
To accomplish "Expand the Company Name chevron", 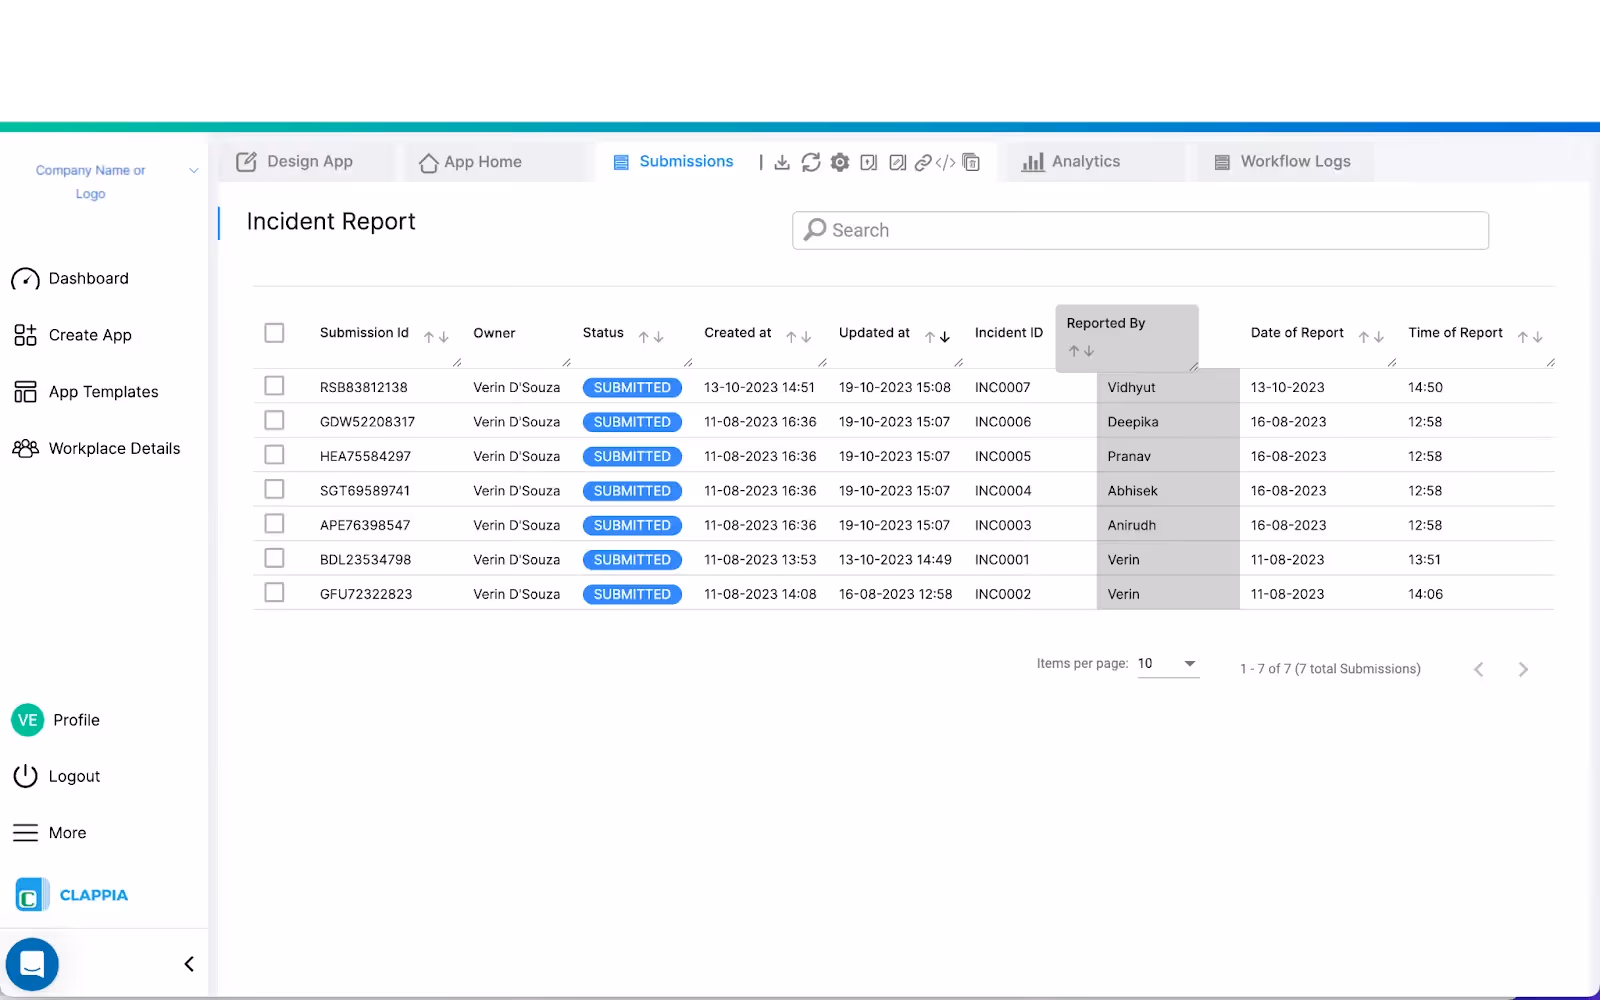I will point(193,170).
